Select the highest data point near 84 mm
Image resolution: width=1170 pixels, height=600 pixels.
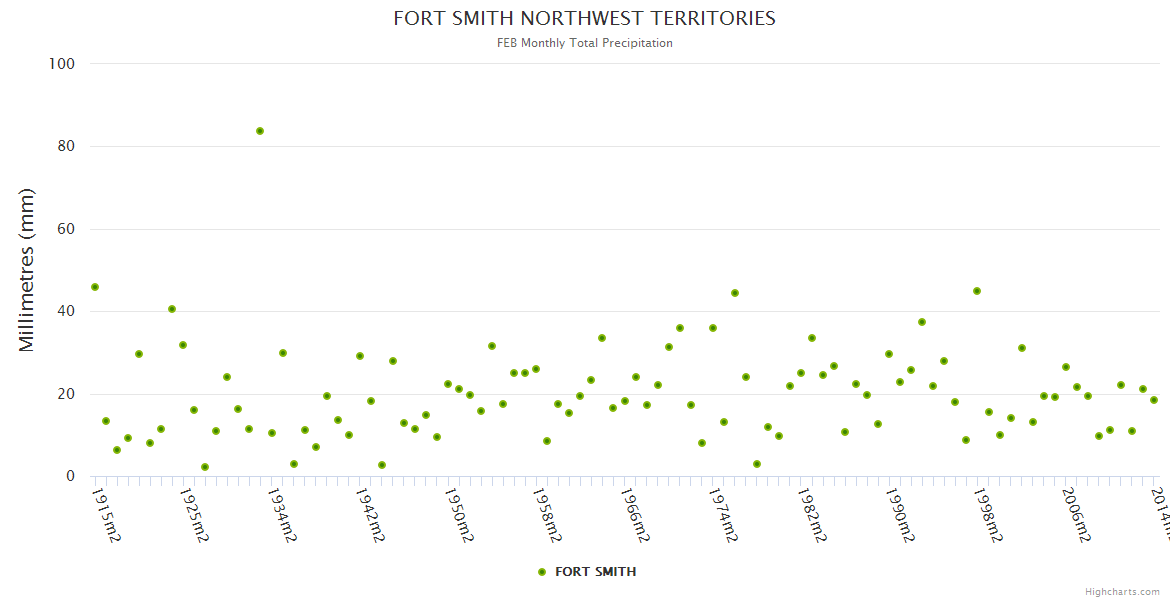point(260,131)
